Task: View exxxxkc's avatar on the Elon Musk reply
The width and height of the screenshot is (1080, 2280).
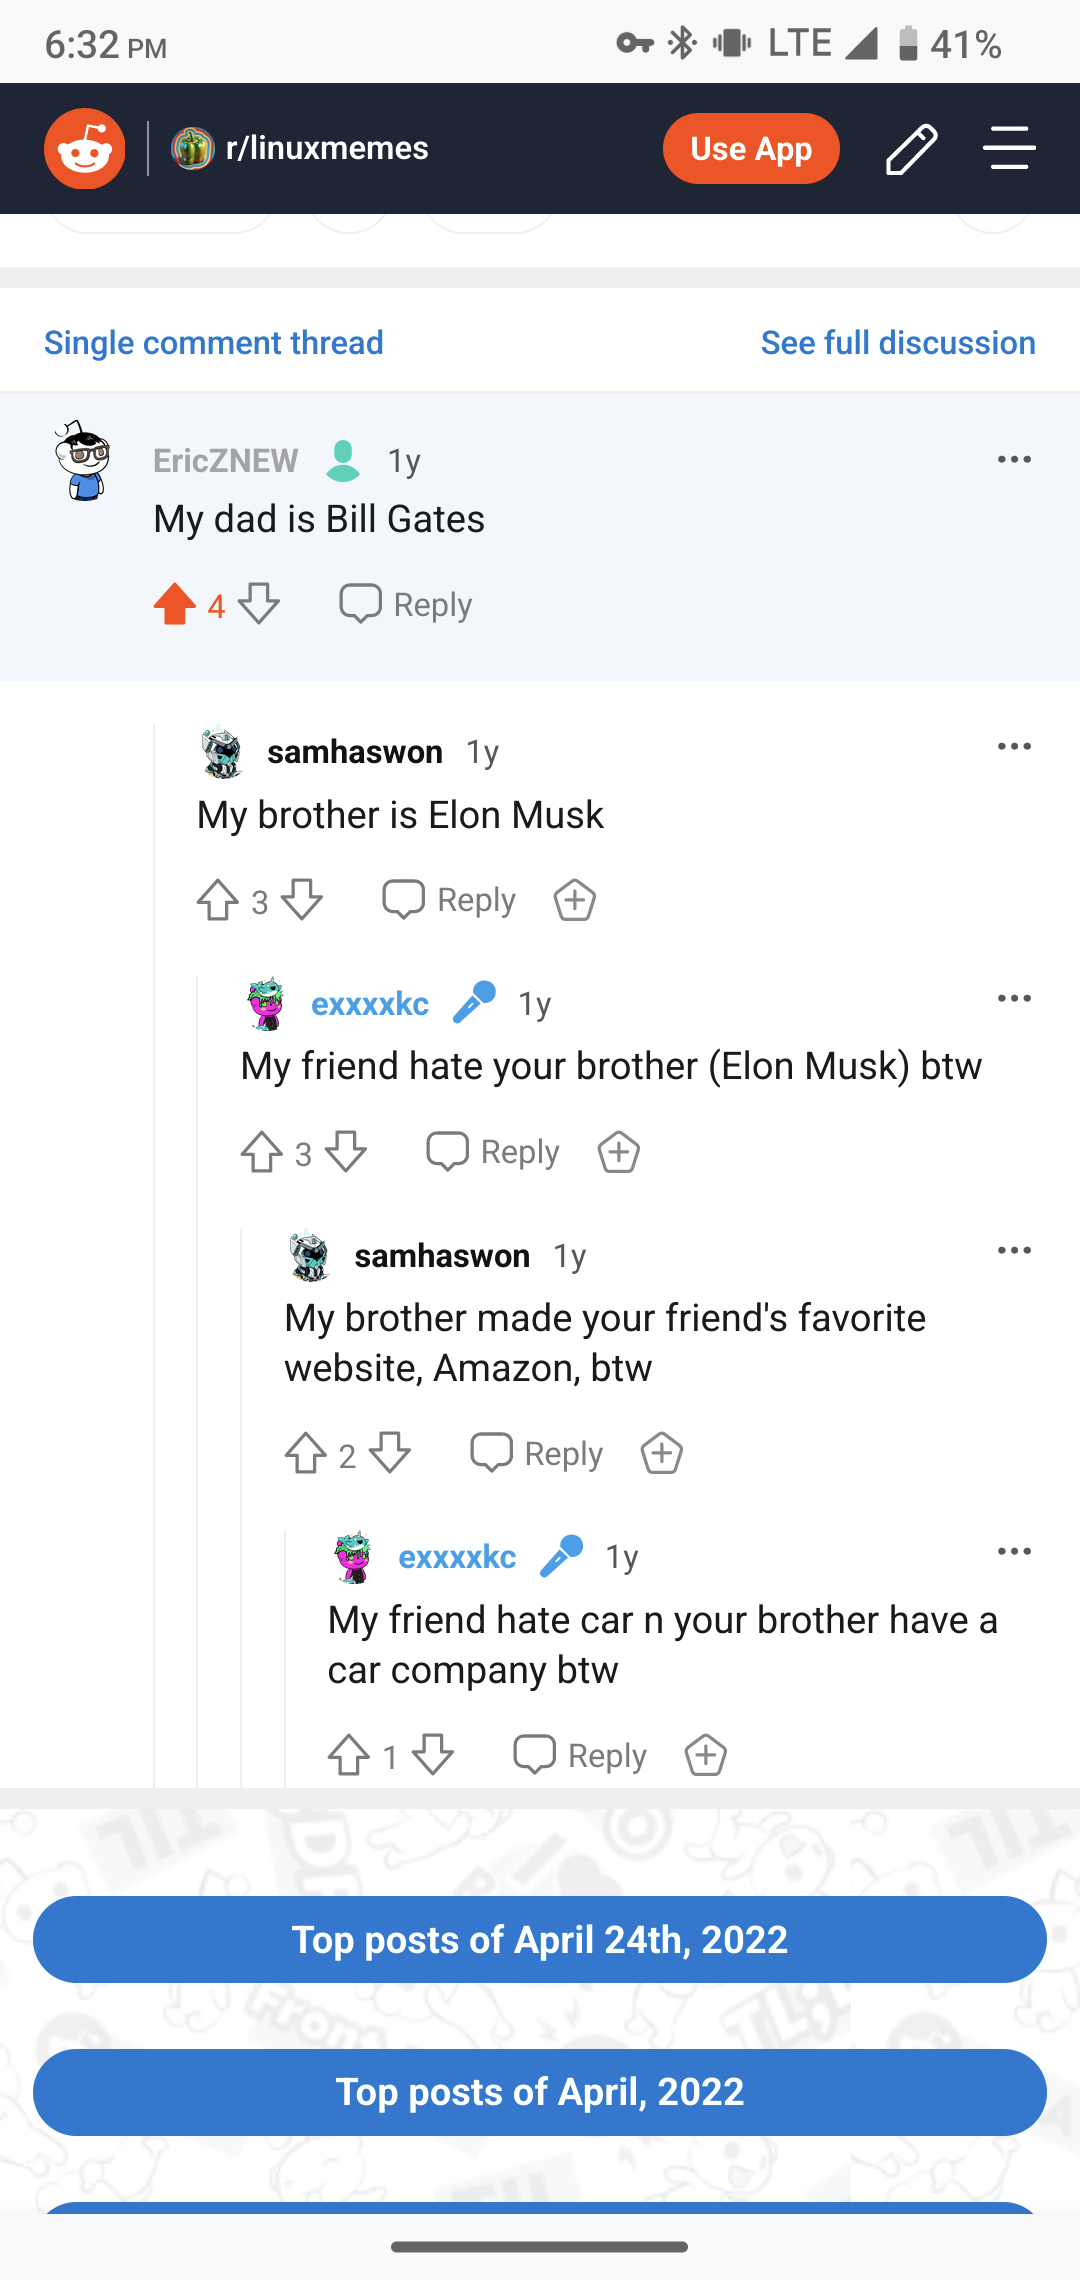Action: tap(267, 1004)
